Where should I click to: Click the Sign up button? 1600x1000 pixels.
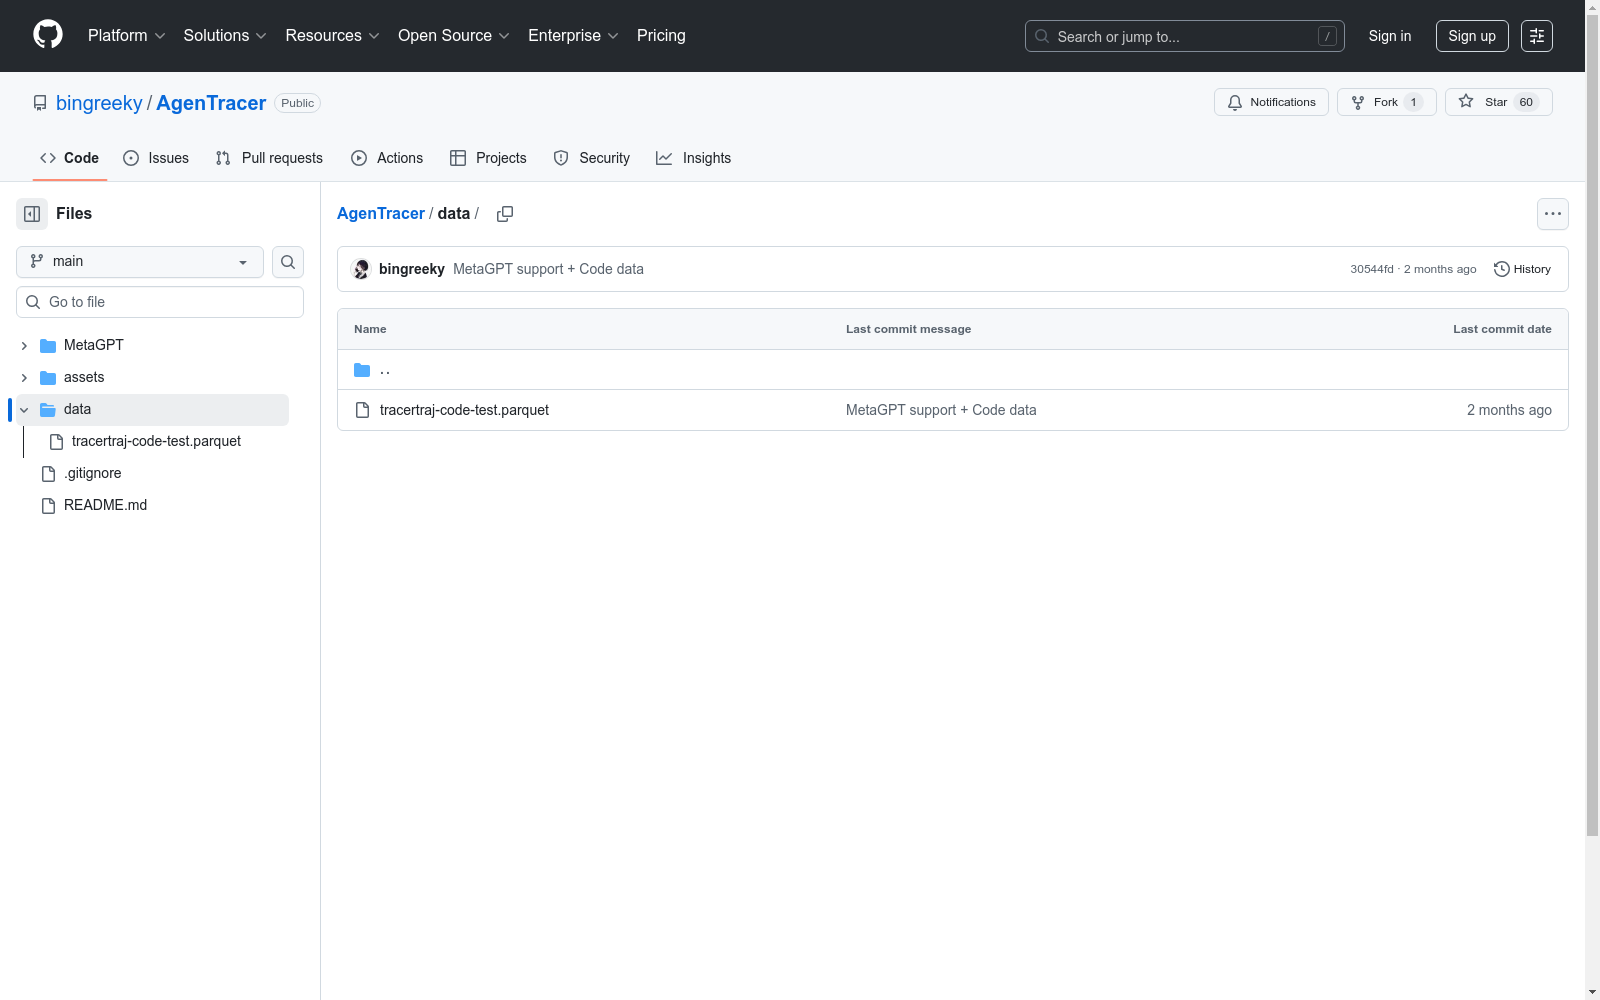click(1472, 36)
